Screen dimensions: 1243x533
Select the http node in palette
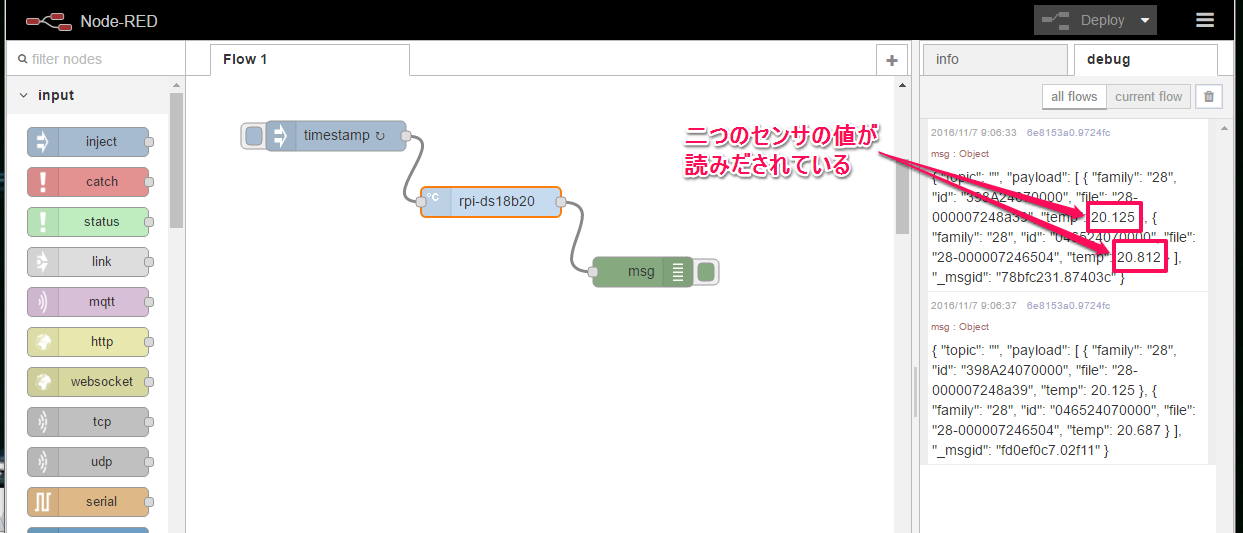[88, 342]
